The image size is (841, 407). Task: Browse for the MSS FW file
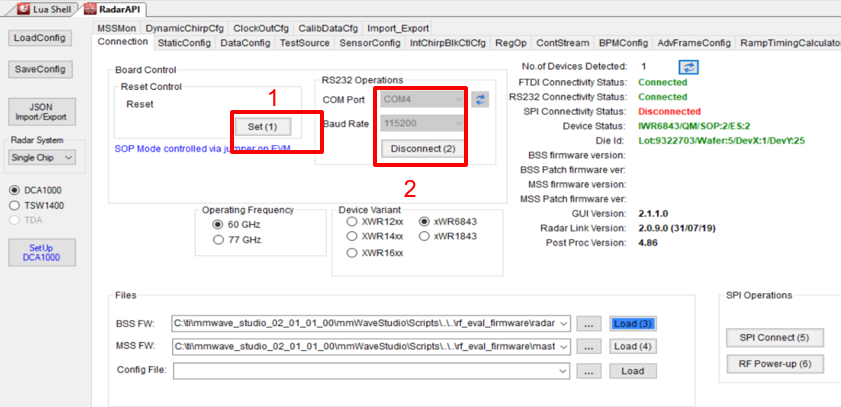click(x=589, y=347)
